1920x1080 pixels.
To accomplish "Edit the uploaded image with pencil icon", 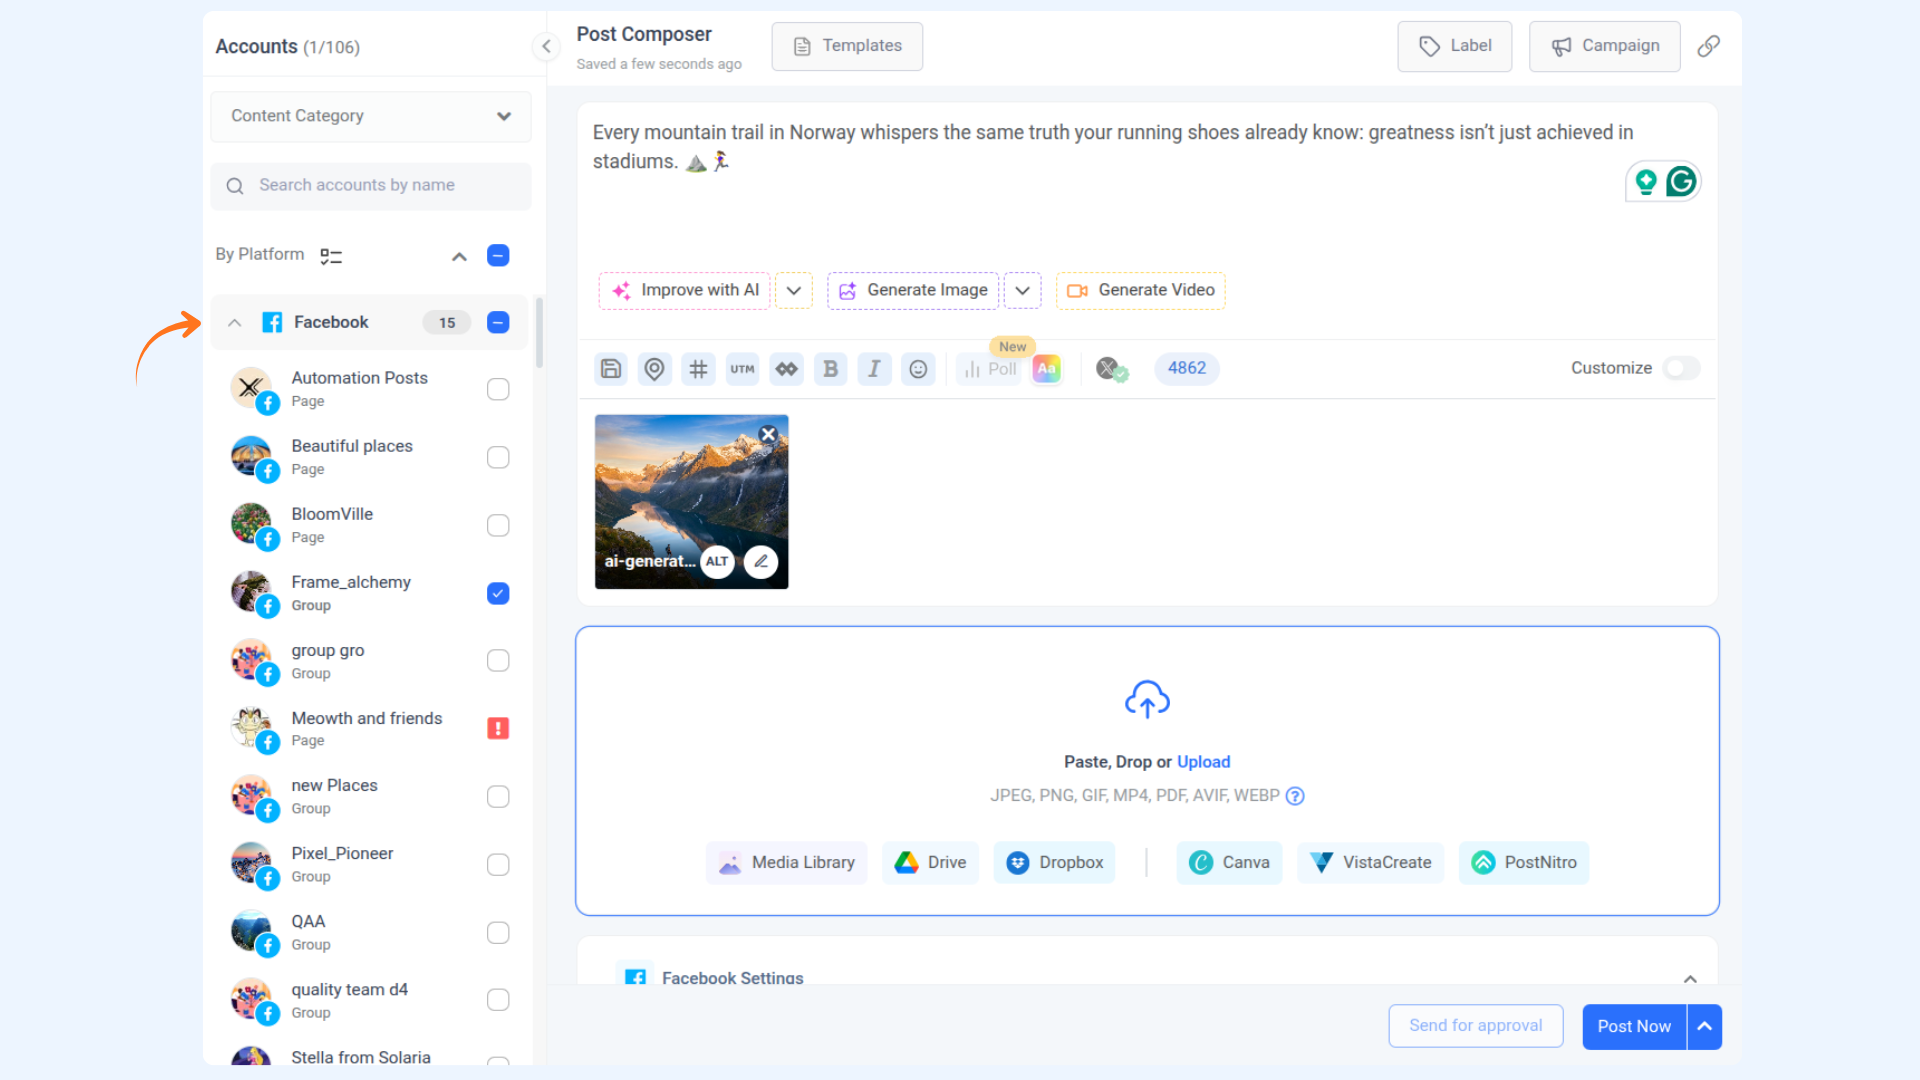I will click(x=761, y=561).
